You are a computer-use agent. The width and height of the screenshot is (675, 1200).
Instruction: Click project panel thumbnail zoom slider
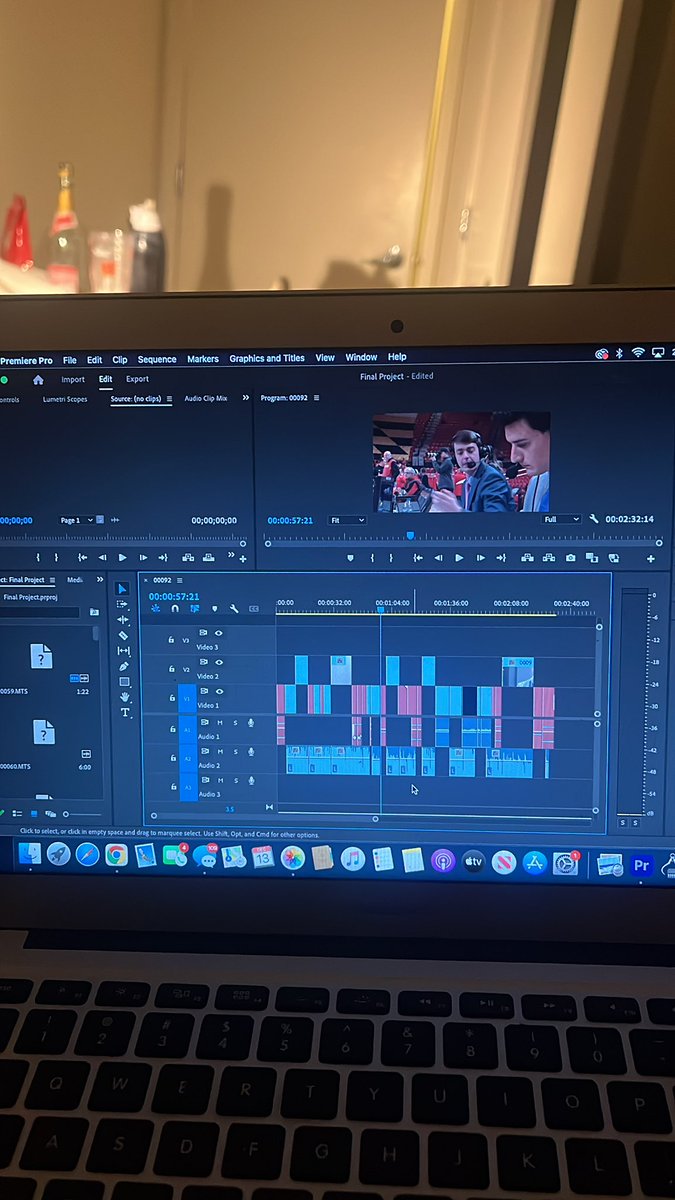coord(82,814)
